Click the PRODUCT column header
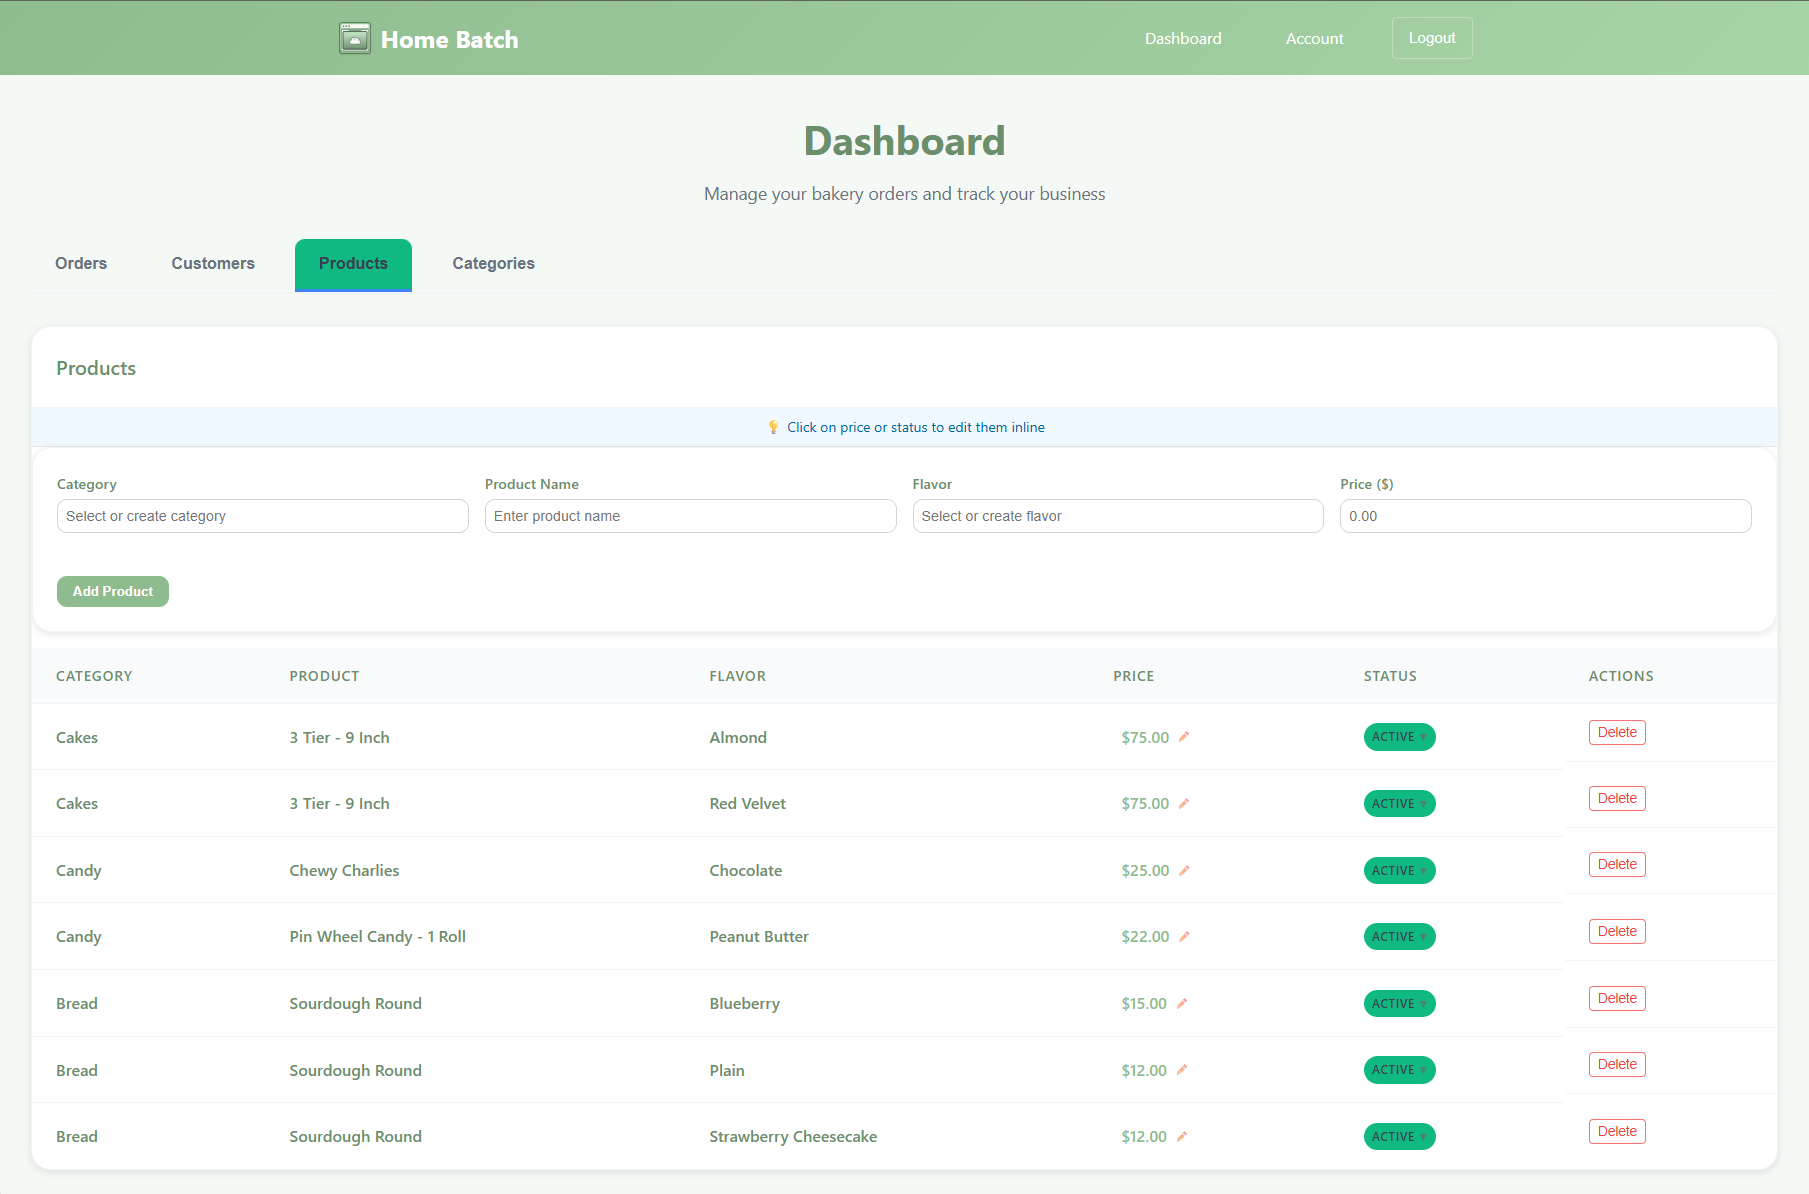Viewport: 1809px width, 1194px height. tap(324, 676)
